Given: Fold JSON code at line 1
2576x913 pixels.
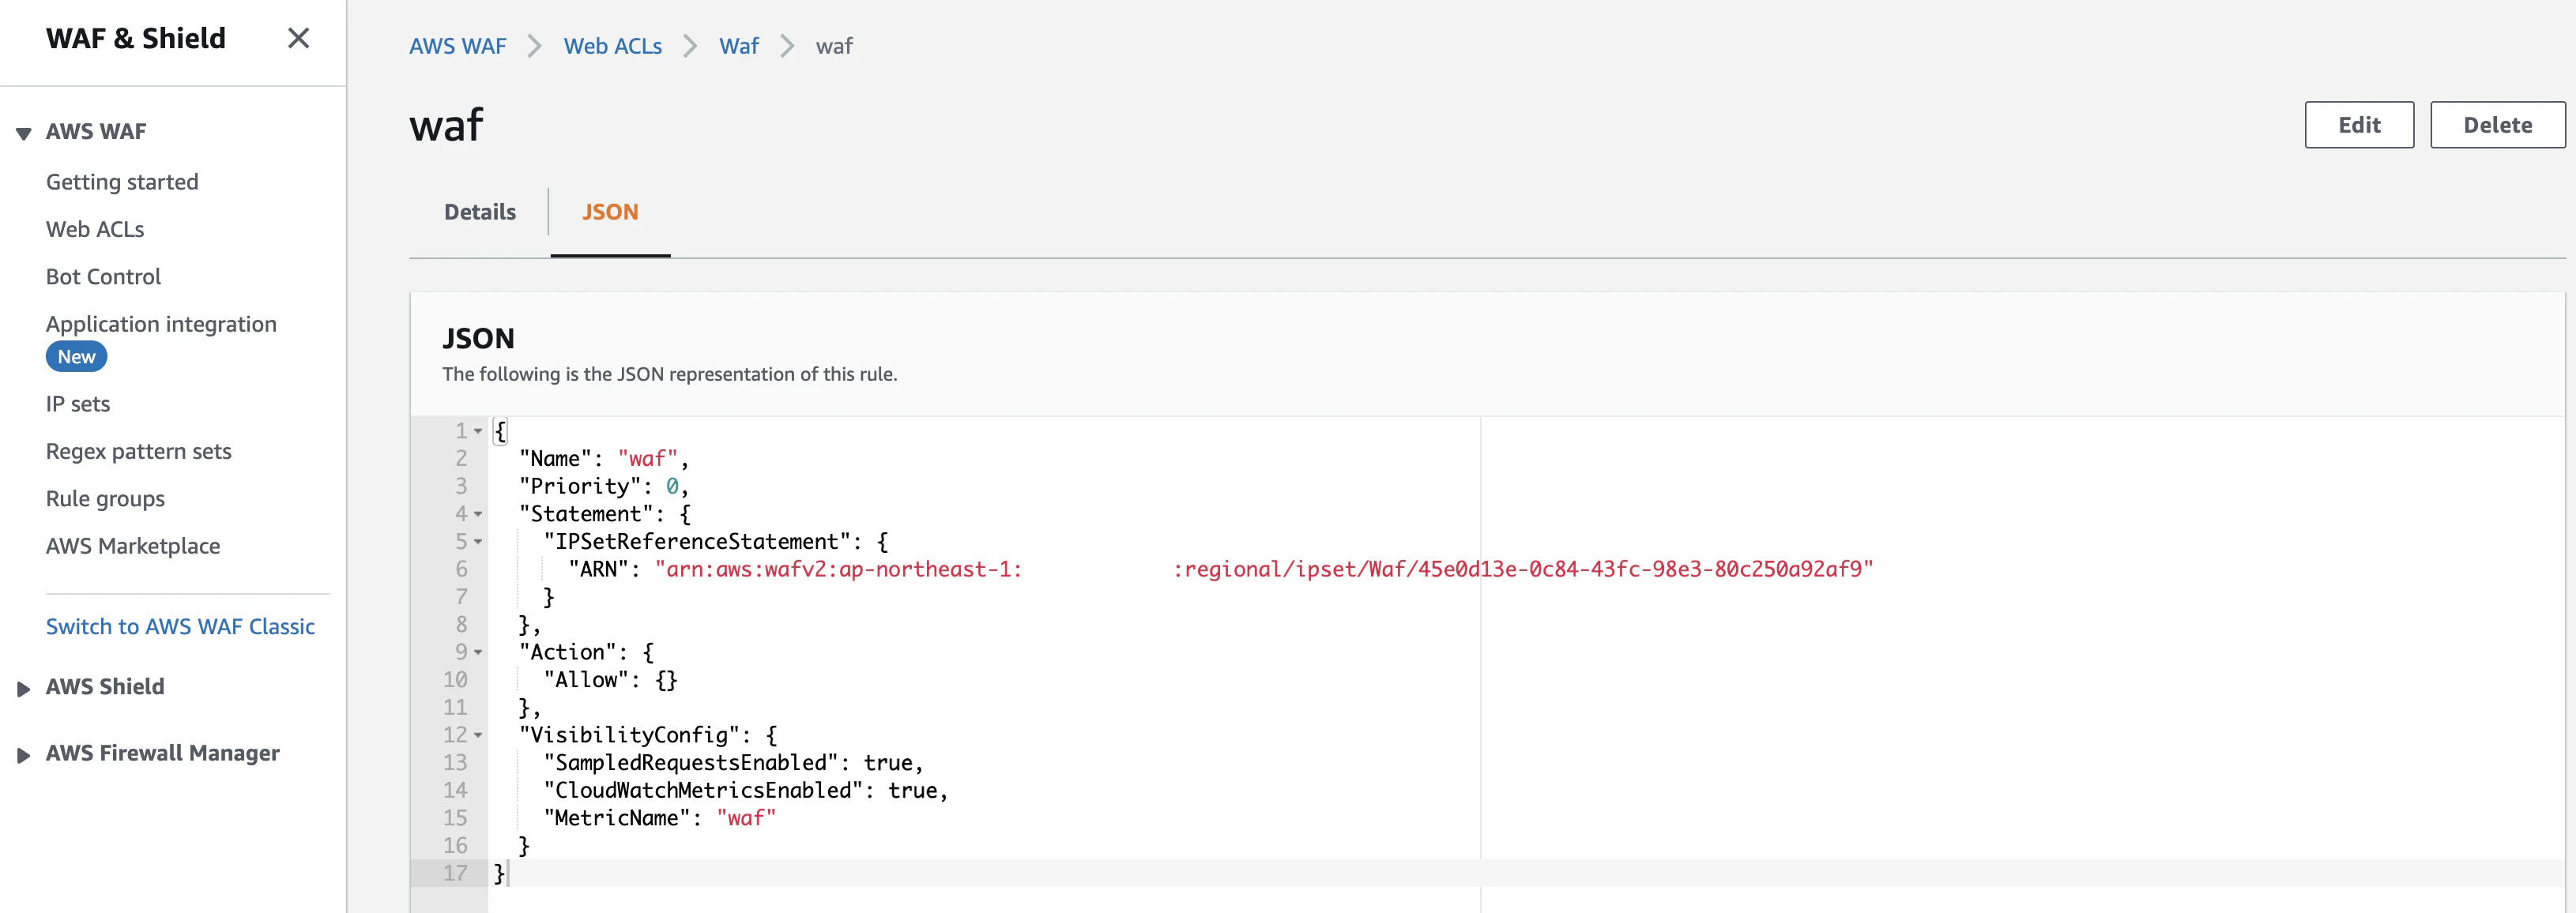Looking at the screenshot, I should coord(478,431).
